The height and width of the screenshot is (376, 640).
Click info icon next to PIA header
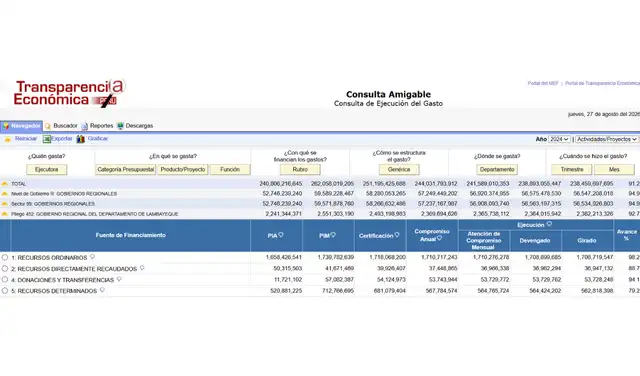point(281,235)
